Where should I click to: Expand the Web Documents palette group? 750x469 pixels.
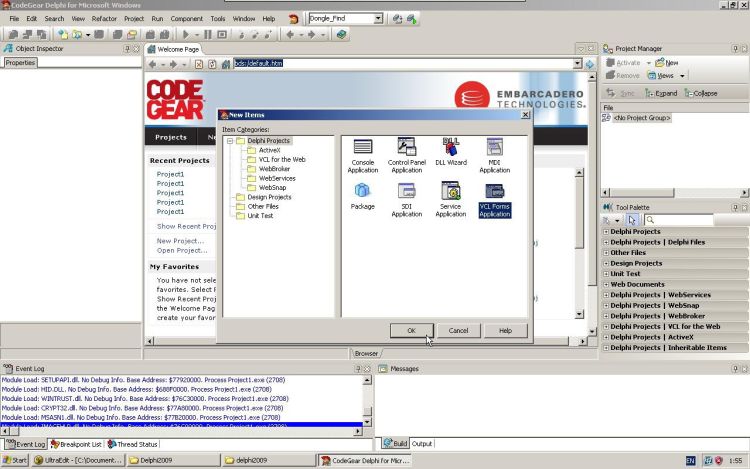(606, 284)
